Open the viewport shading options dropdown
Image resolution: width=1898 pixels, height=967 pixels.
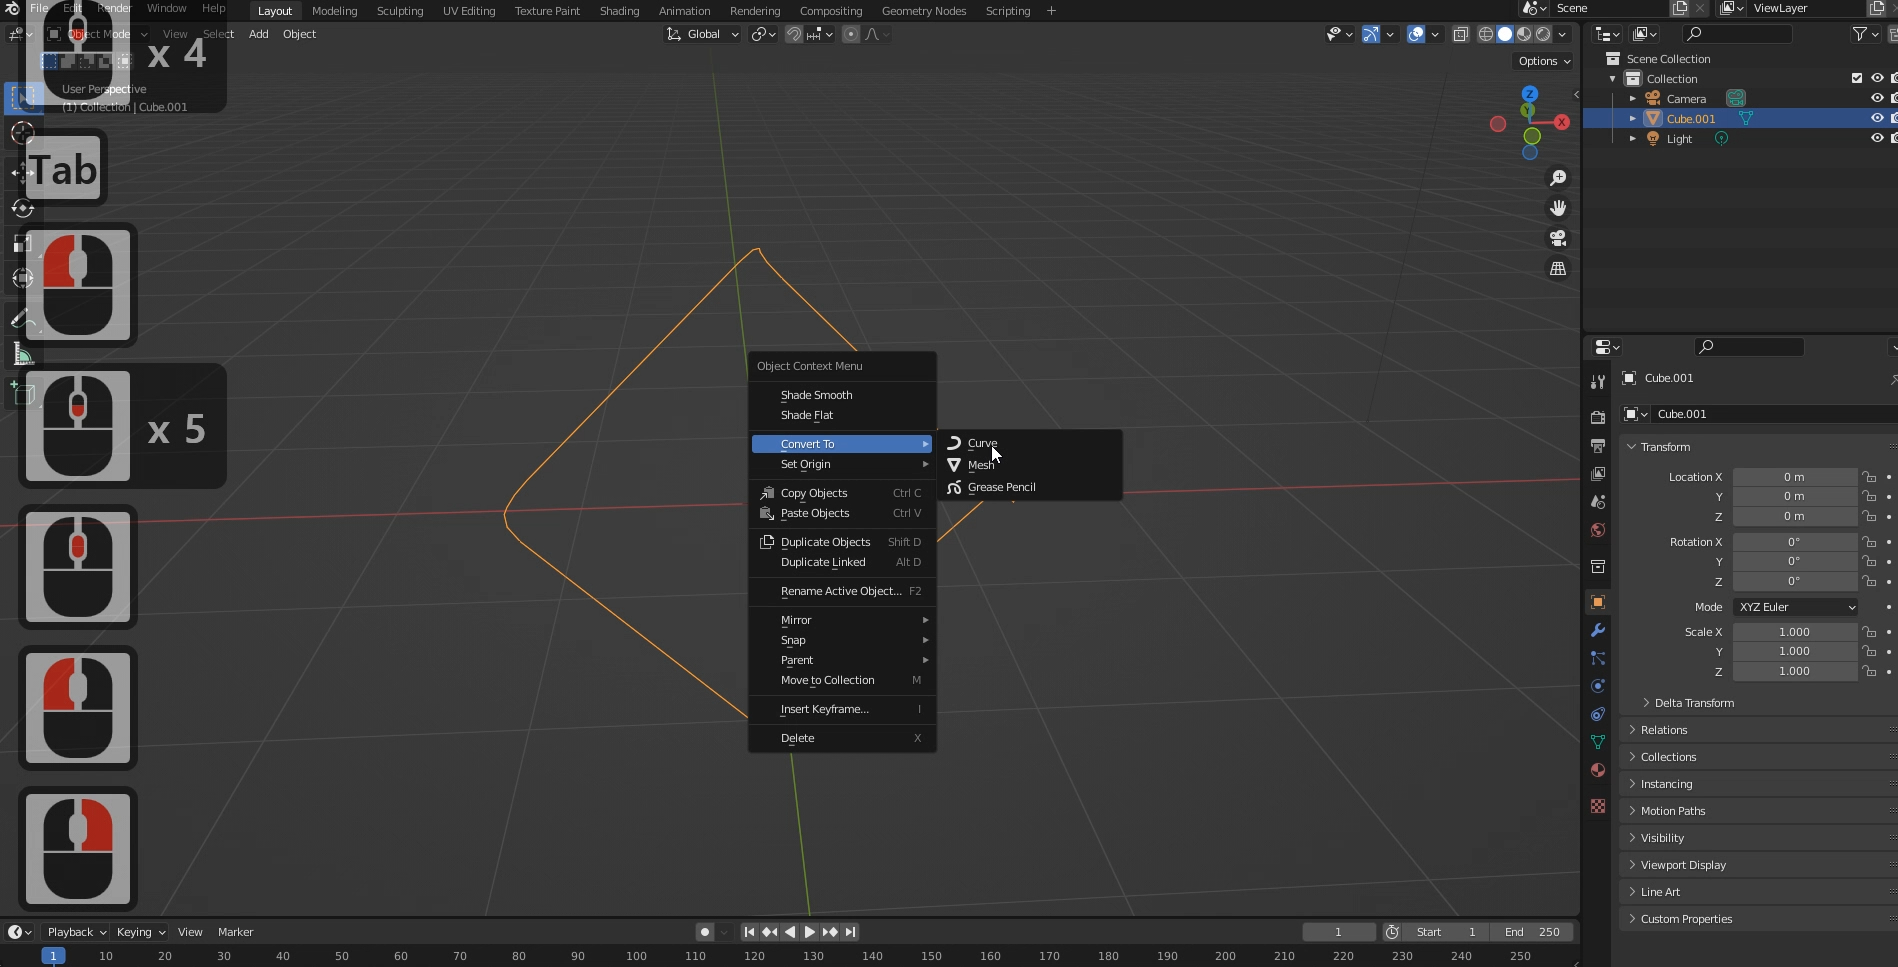(x=1562, y=34)
